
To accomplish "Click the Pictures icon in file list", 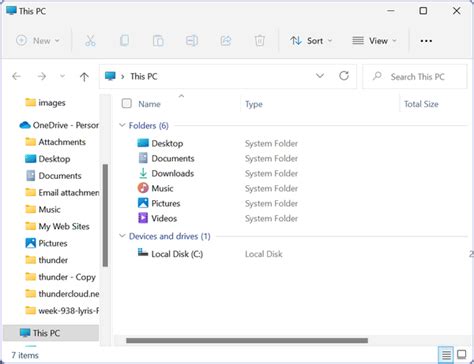I will pyautogui.click(x=143, y=203).
